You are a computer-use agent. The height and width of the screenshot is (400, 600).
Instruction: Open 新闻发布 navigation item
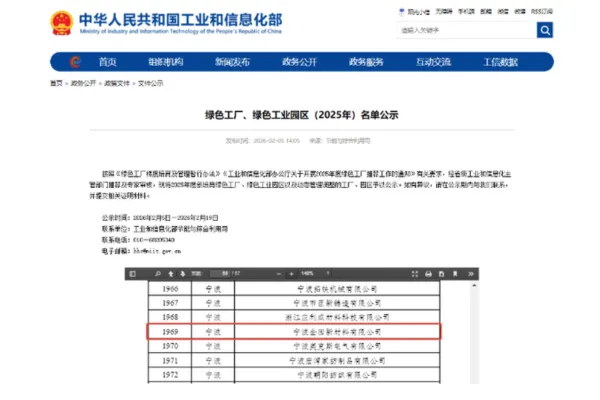pyautogui.click(x=233, y=62)
